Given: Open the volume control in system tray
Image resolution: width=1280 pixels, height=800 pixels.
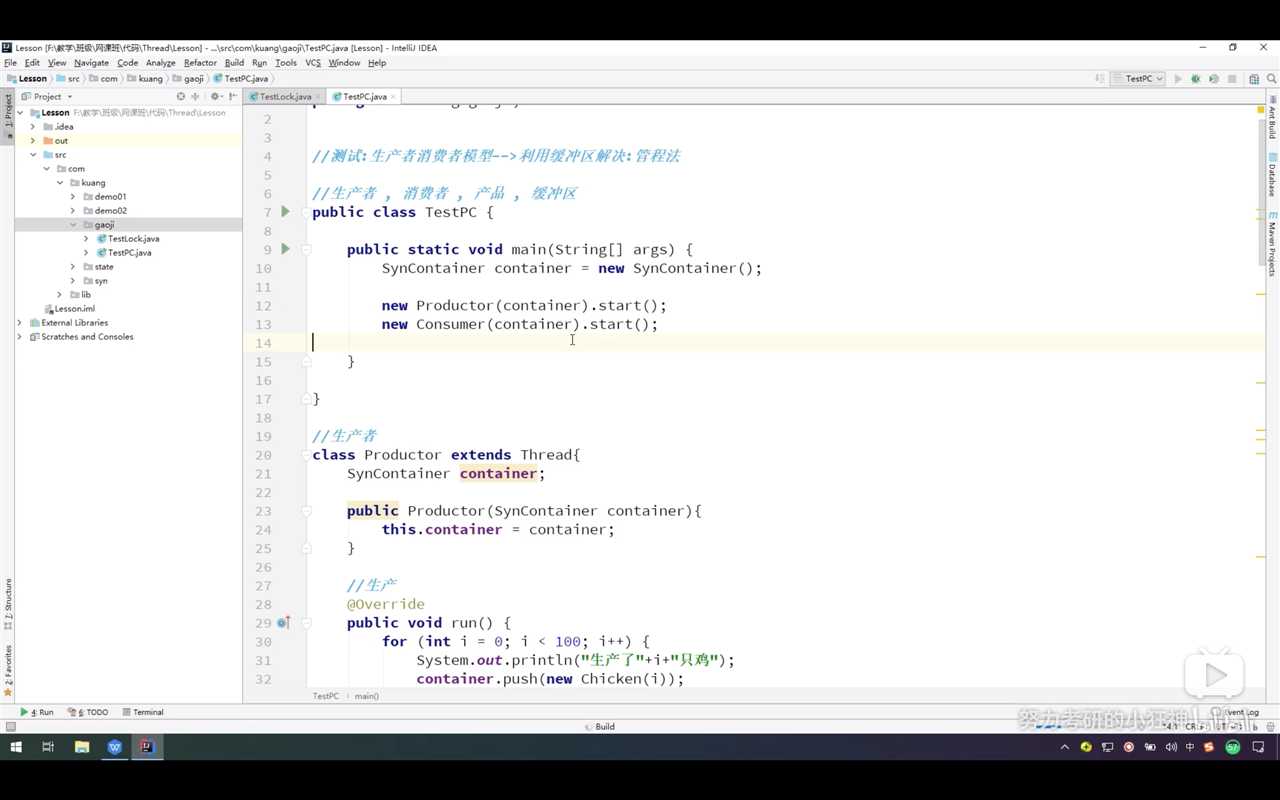Looking at the screenshot, I should (x=1171, y=747).
